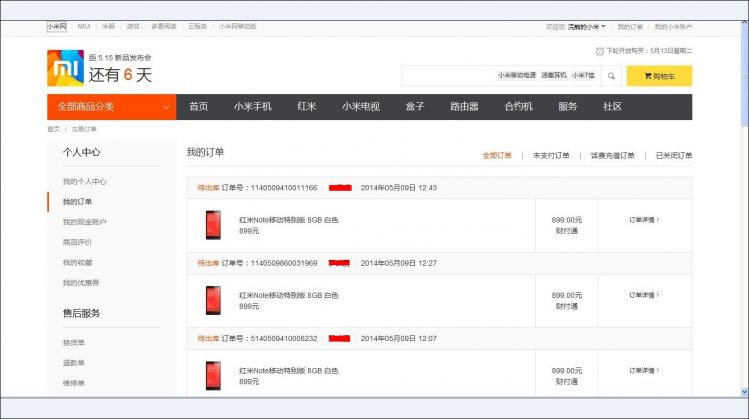Click the 云服务 link in the top bar
The image size is (749, 419).
click(x=197, y=26)
